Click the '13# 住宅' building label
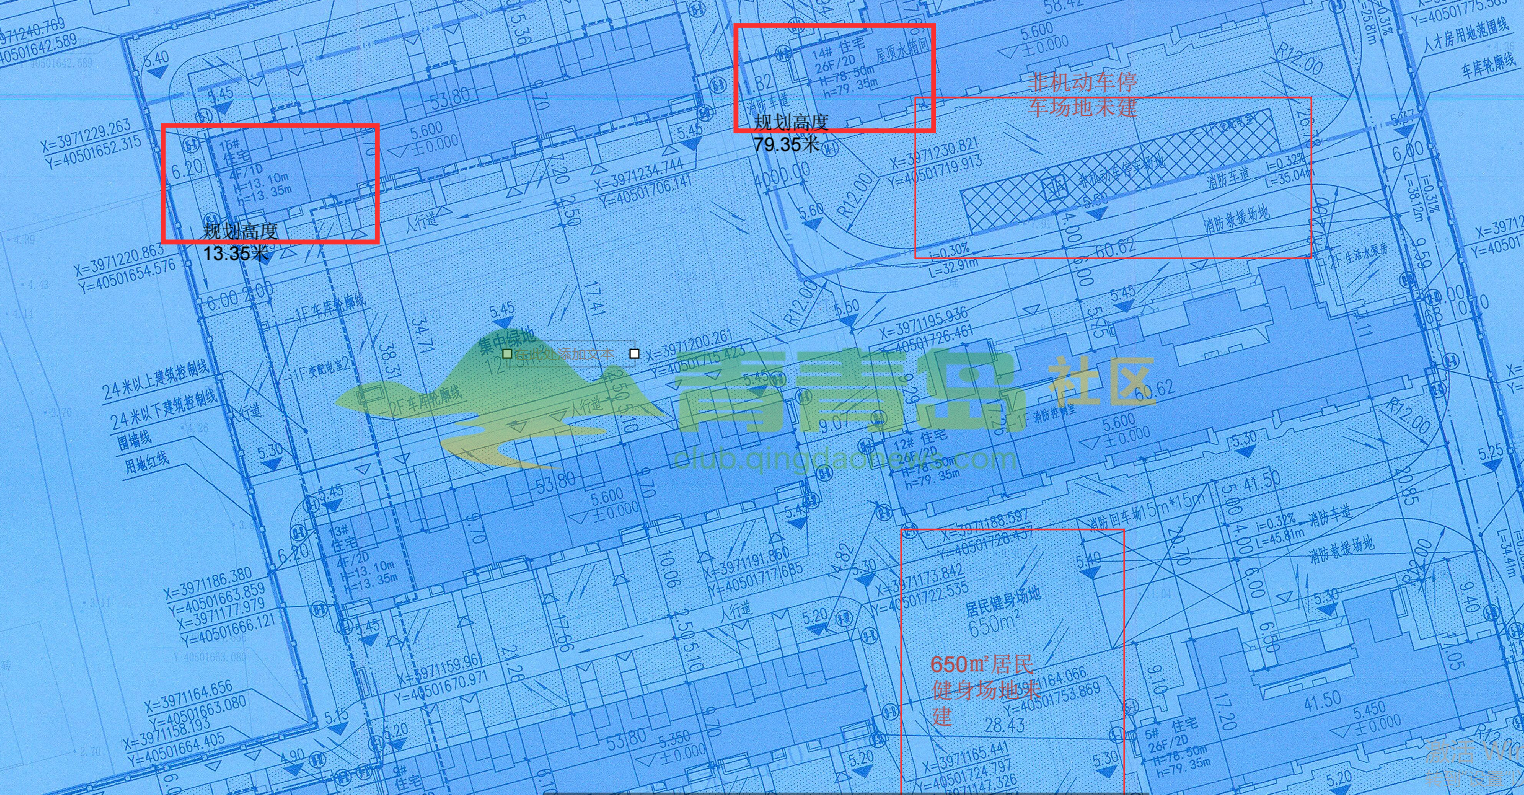Viewport: 1524px width, 795px height. click(342, 536)
